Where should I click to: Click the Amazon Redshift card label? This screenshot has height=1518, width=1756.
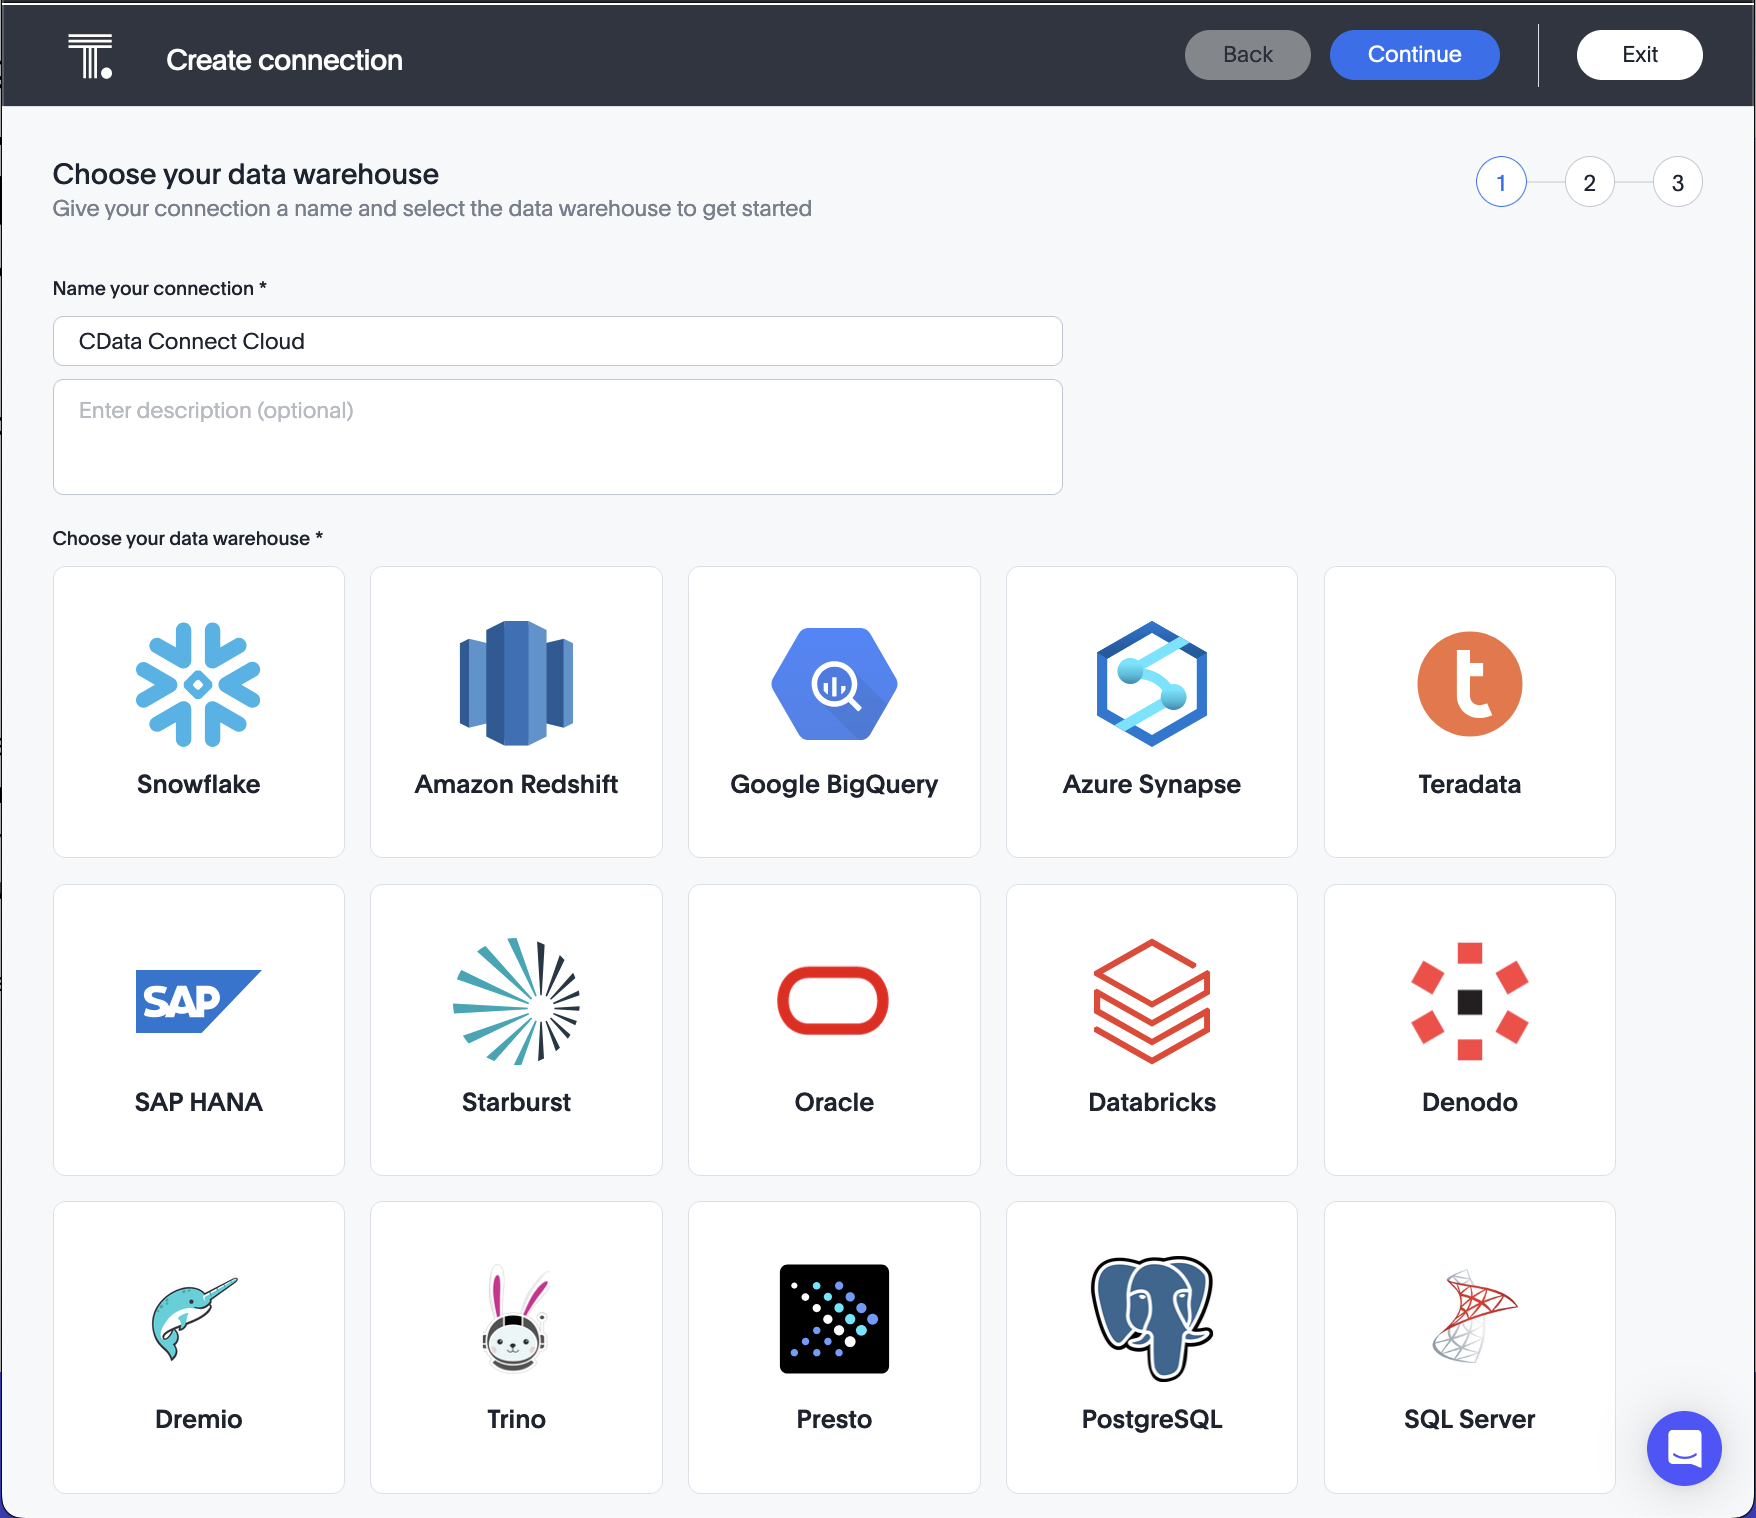click(x=516, y=784)
